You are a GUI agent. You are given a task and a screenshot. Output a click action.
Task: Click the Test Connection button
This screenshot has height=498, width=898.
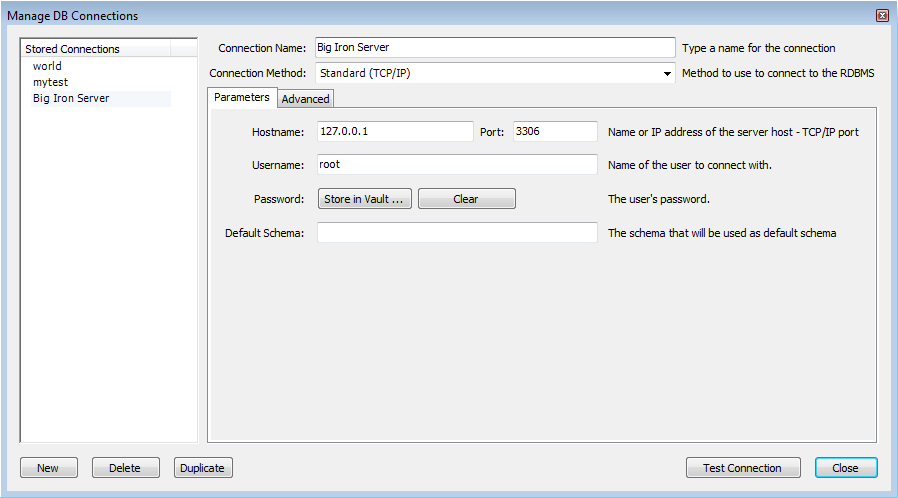[x=743, y=468]
